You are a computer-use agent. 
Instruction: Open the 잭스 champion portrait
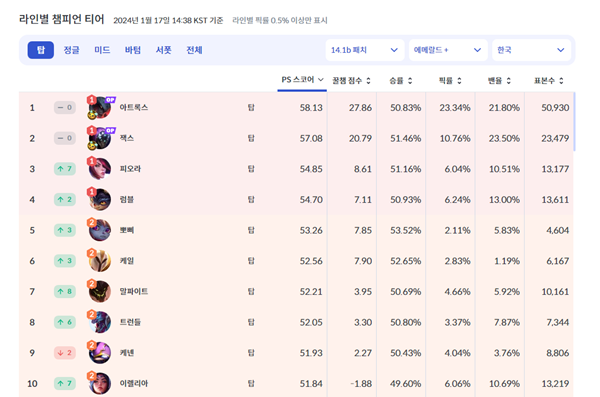pyautogui.click(x=100, y=138)
